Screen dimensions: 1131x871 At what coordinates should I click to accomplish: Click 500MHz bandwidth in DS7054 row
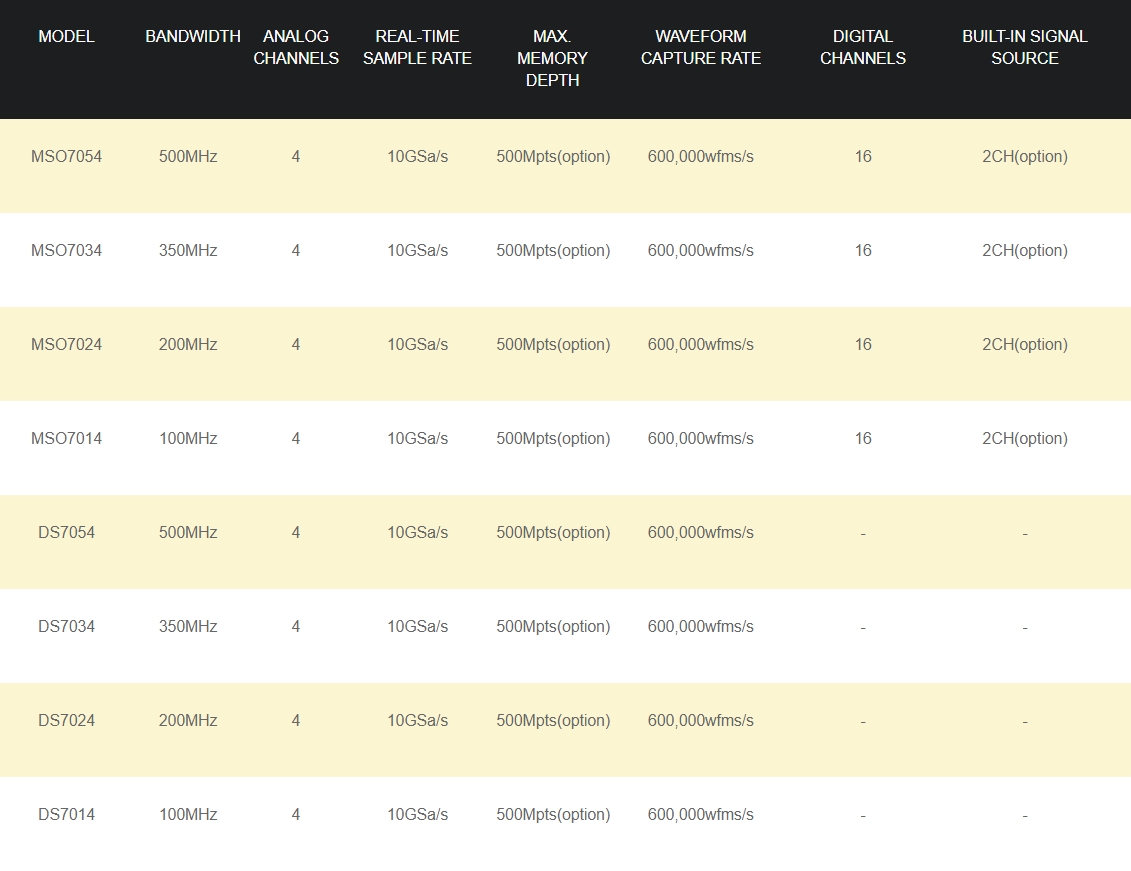(188, 532)
